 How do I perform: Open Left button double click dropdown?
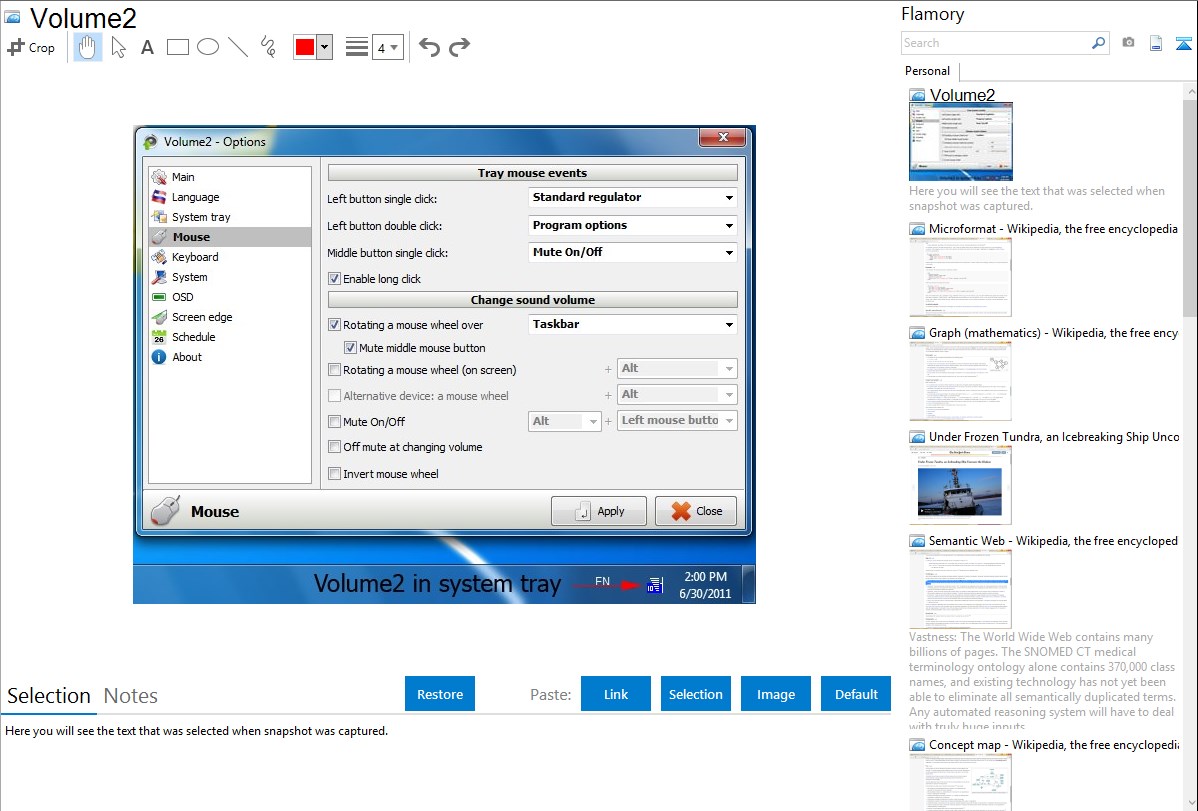click(x=633, y=225)
